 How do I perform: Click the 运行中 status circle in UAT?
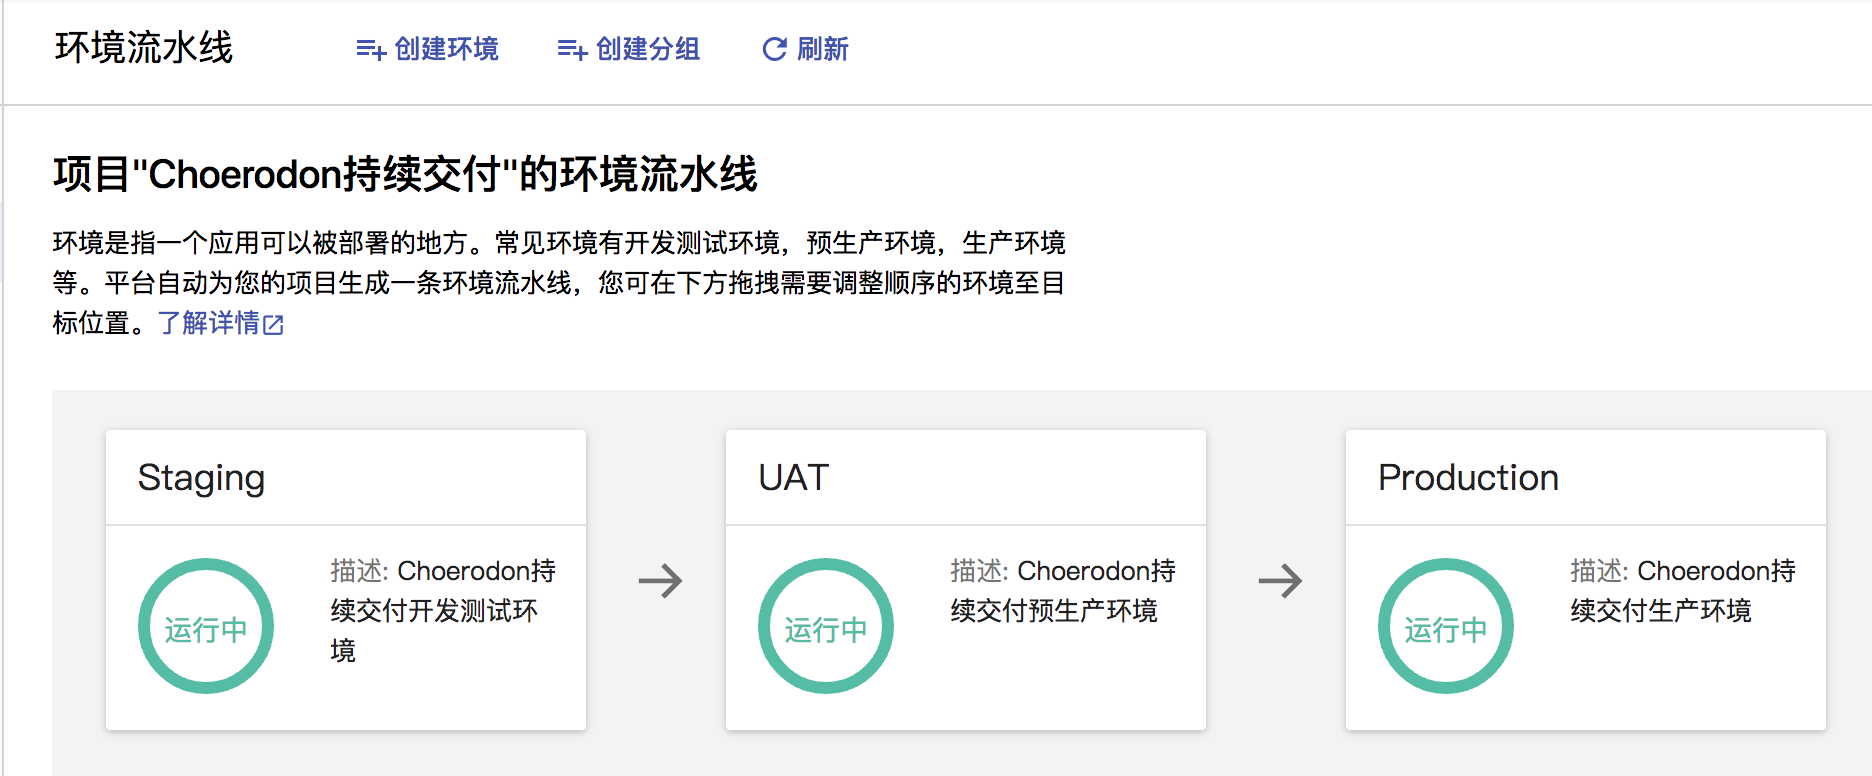click(x=826, y=626)
